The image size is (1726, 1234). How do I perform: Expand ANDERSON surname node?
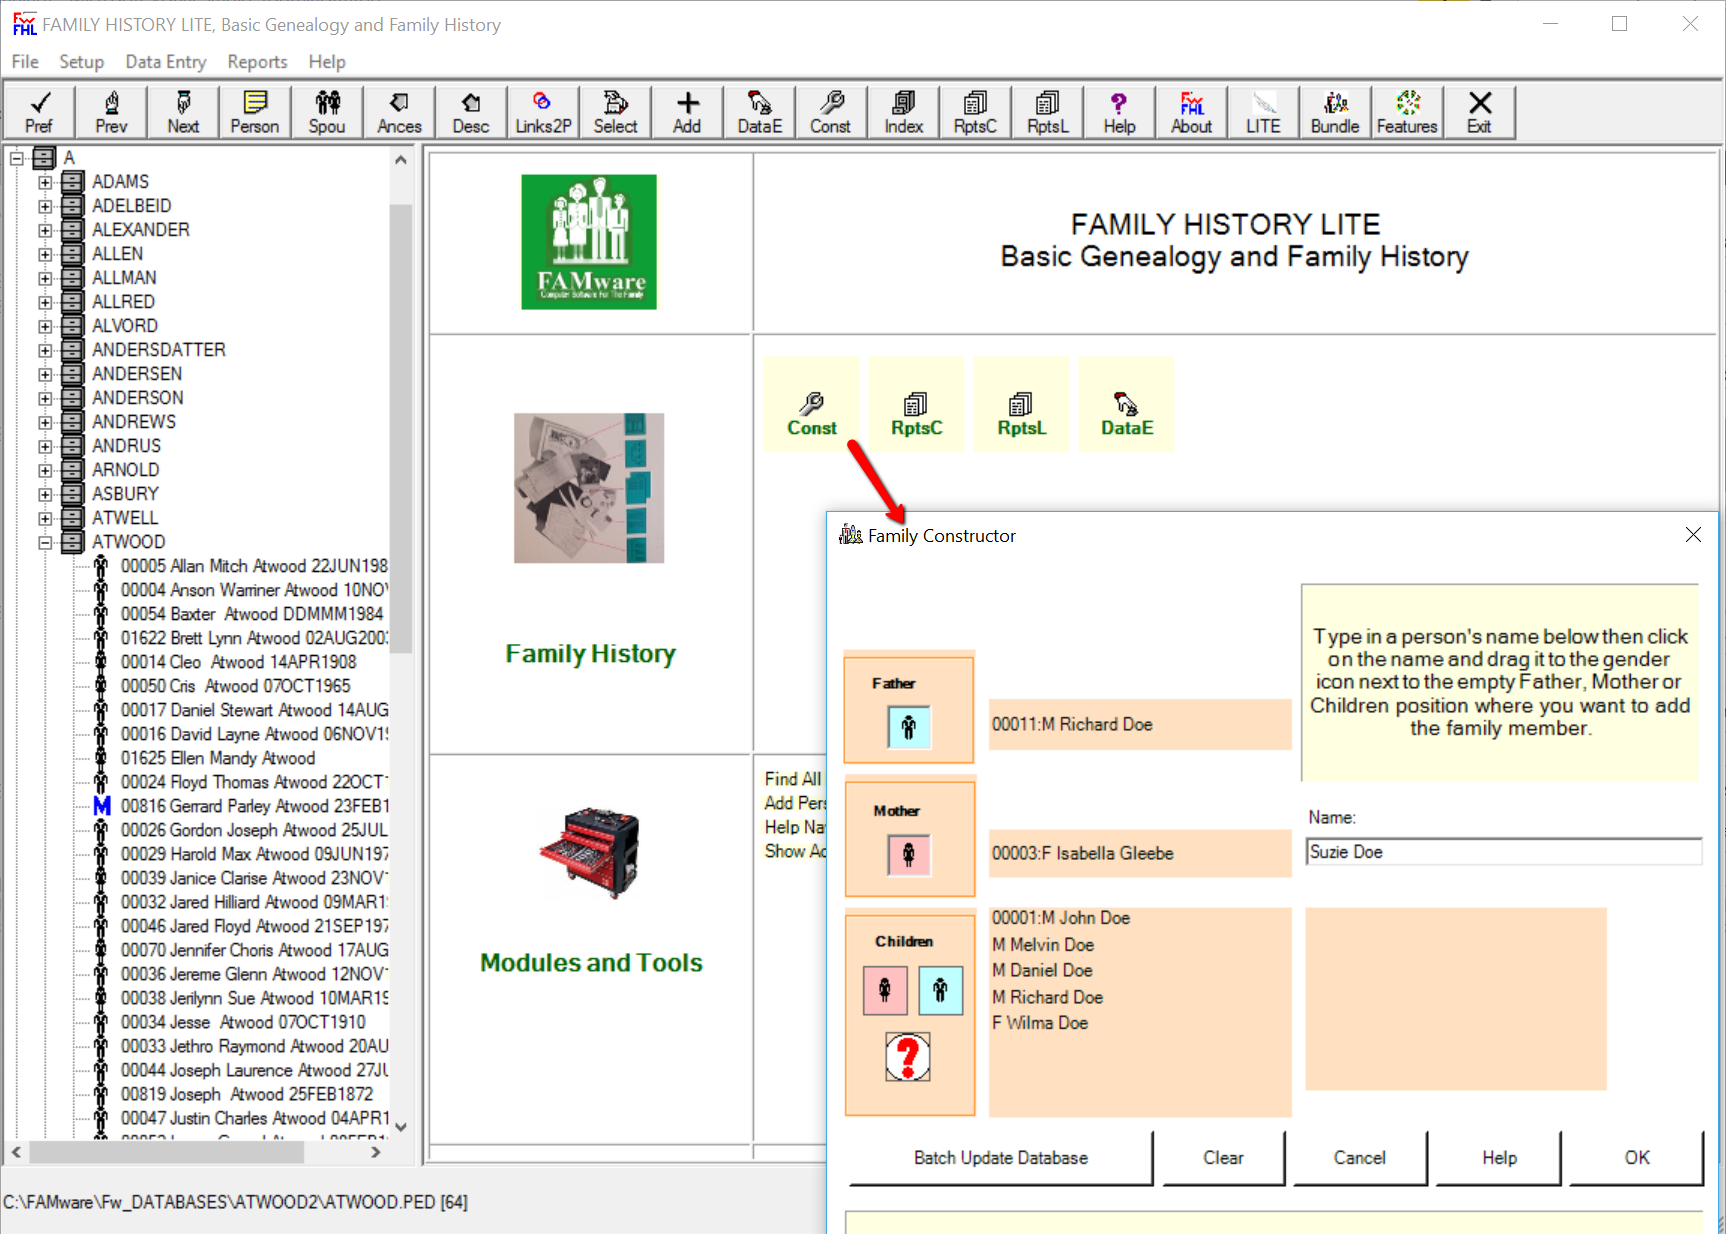coord(45,398)
